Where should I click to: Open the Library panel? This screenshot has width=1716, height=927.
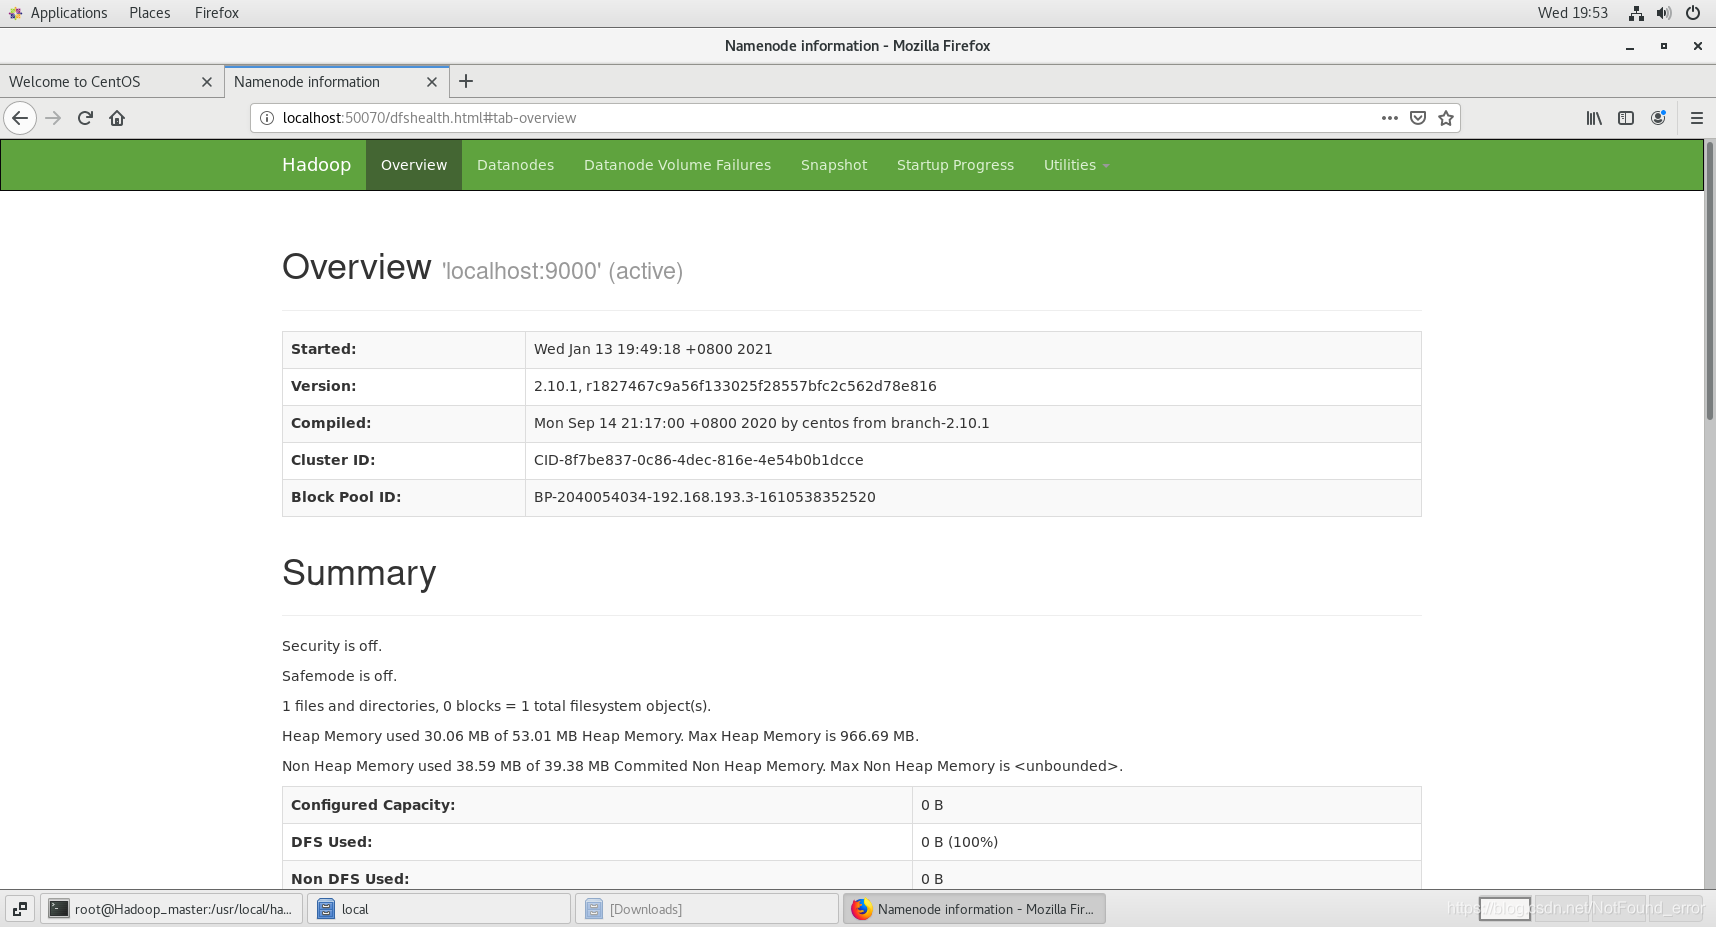point(1594,118)
